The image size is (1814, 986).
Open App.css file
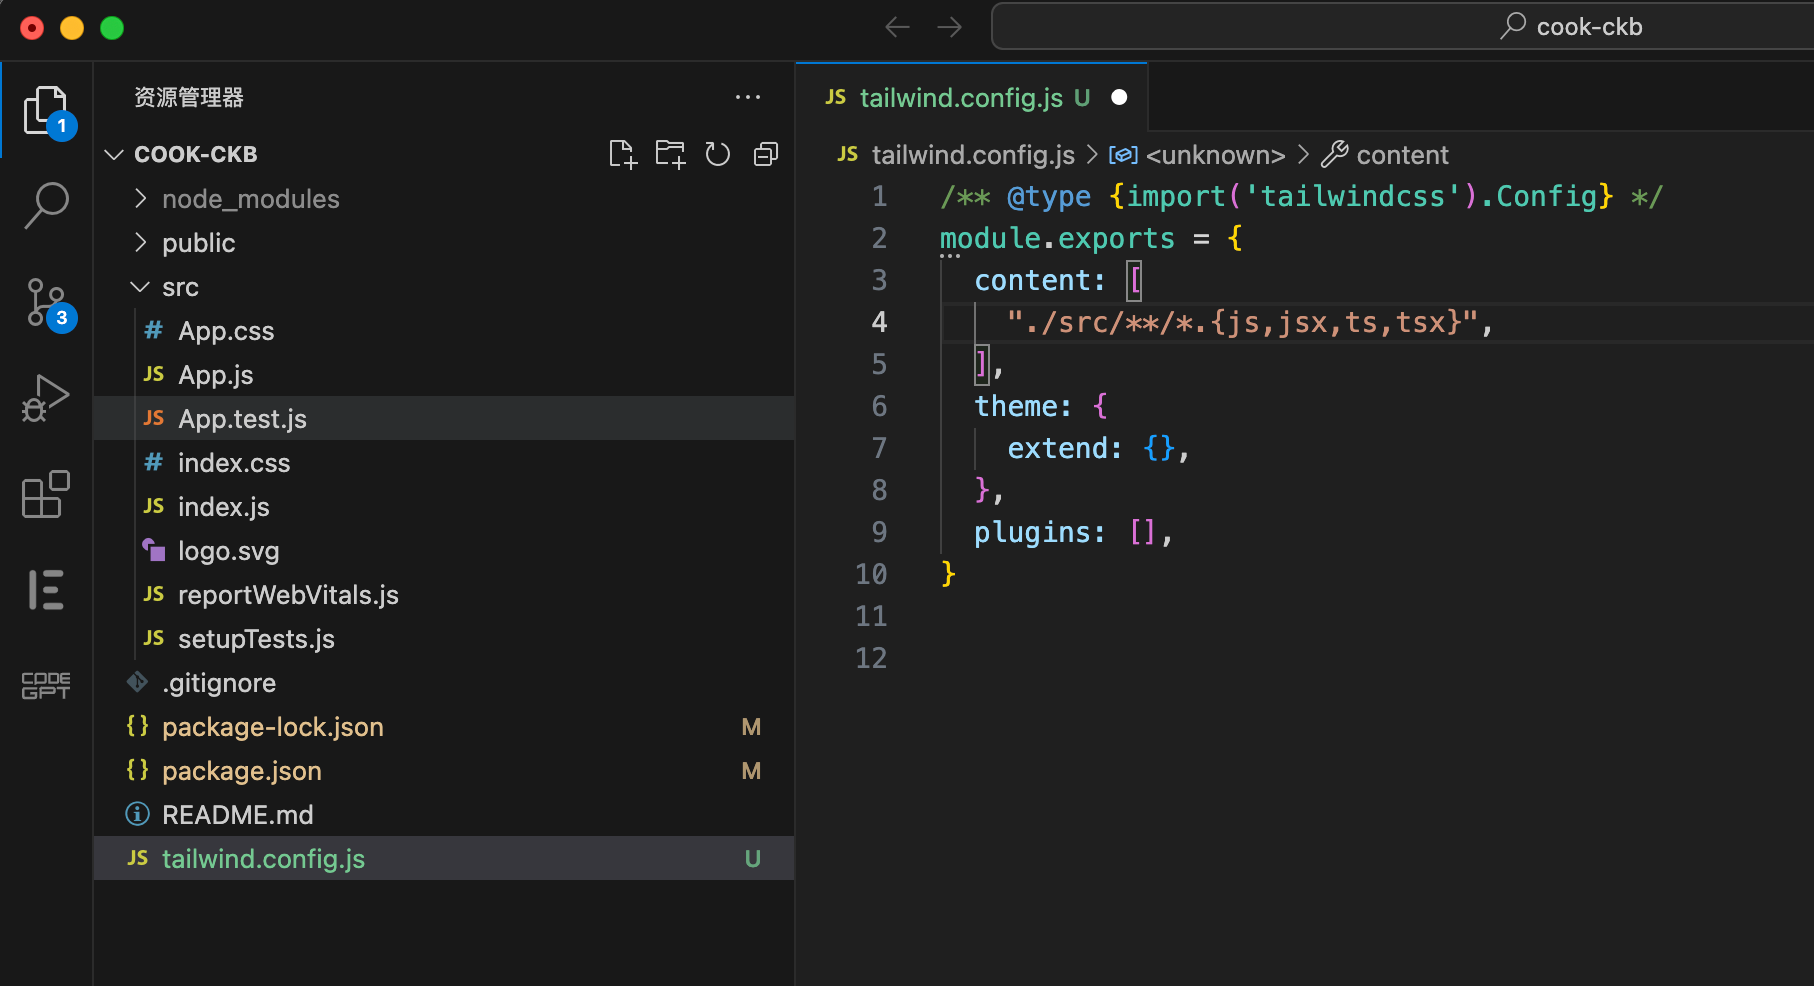(x=444, y=331)
